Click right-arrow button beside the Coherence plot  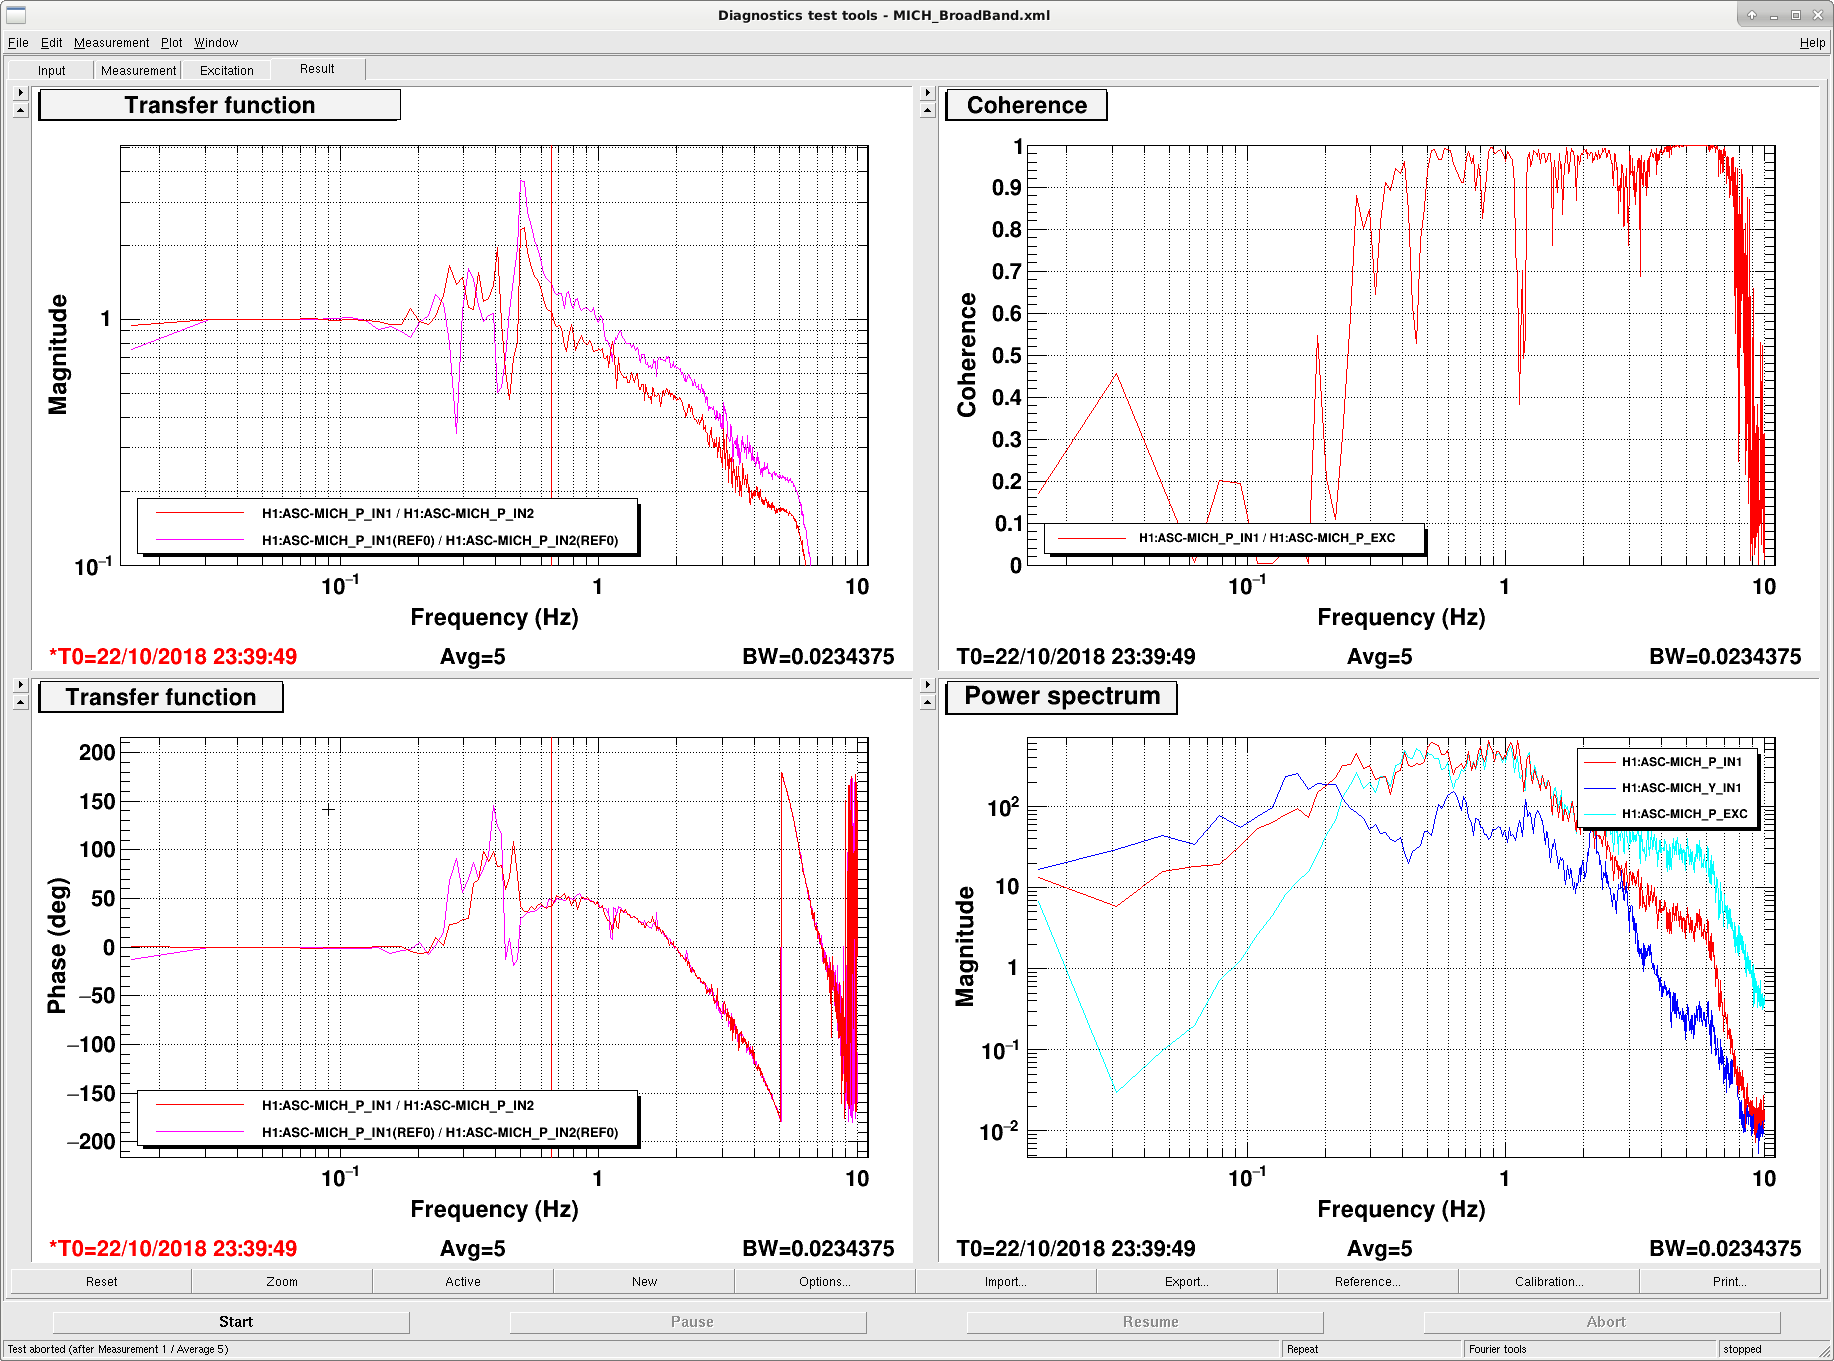point(927,93)
